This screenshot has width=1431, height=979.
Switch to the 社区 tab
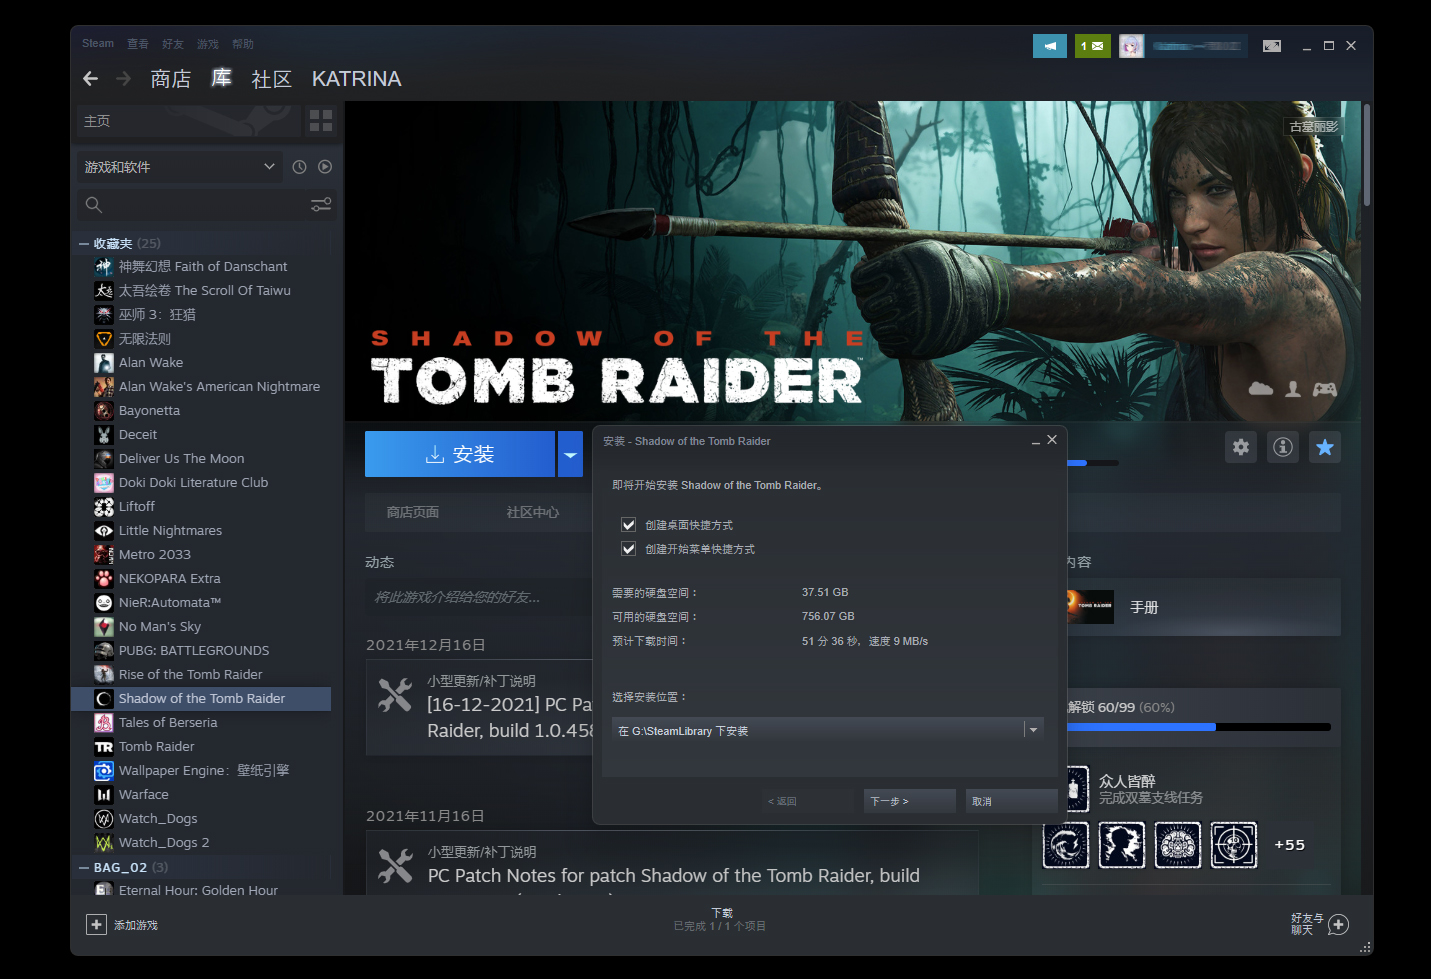click(272, 79)
